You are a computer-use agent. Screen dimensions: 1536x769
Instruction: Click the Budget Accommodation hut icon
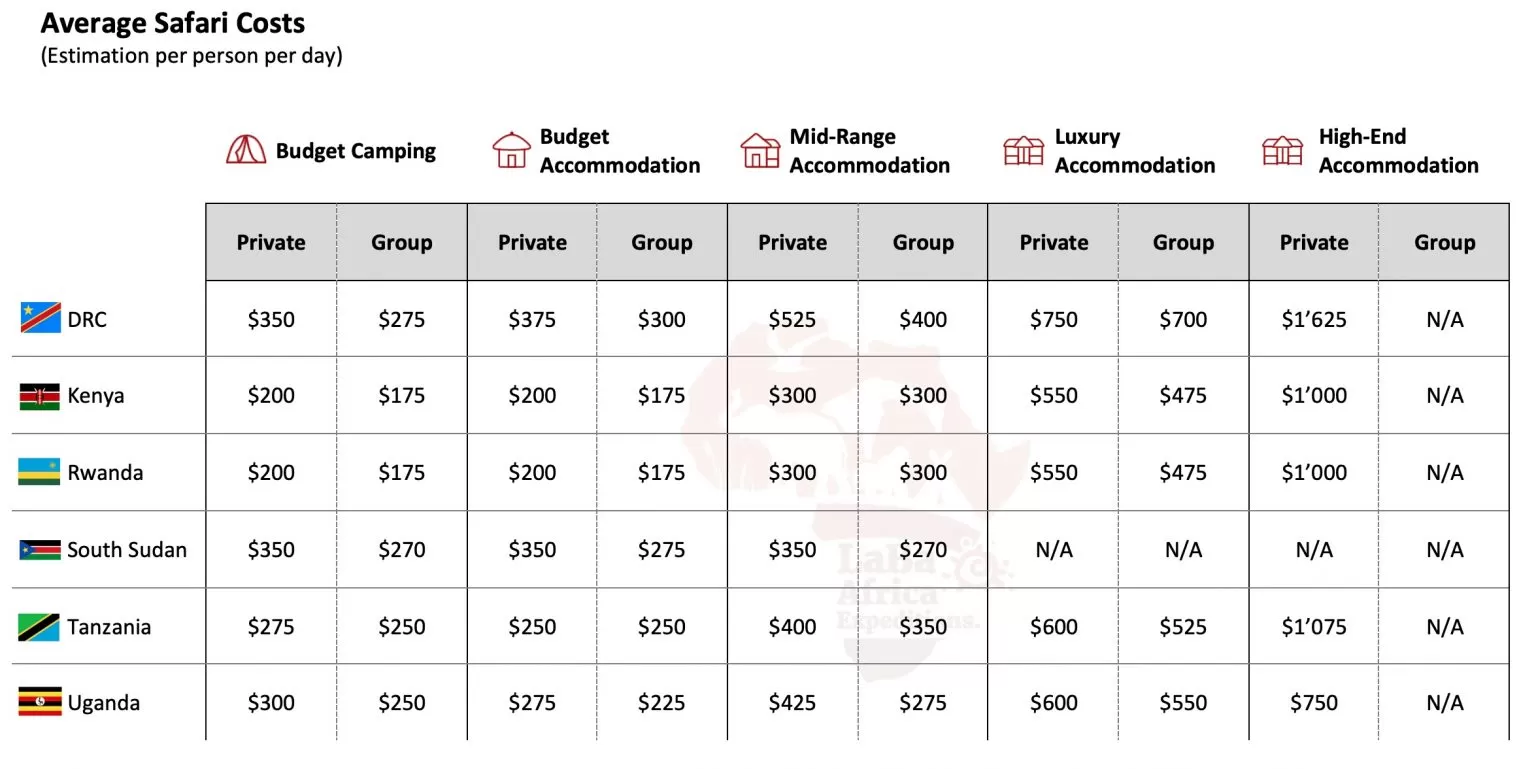pos(510,150)
